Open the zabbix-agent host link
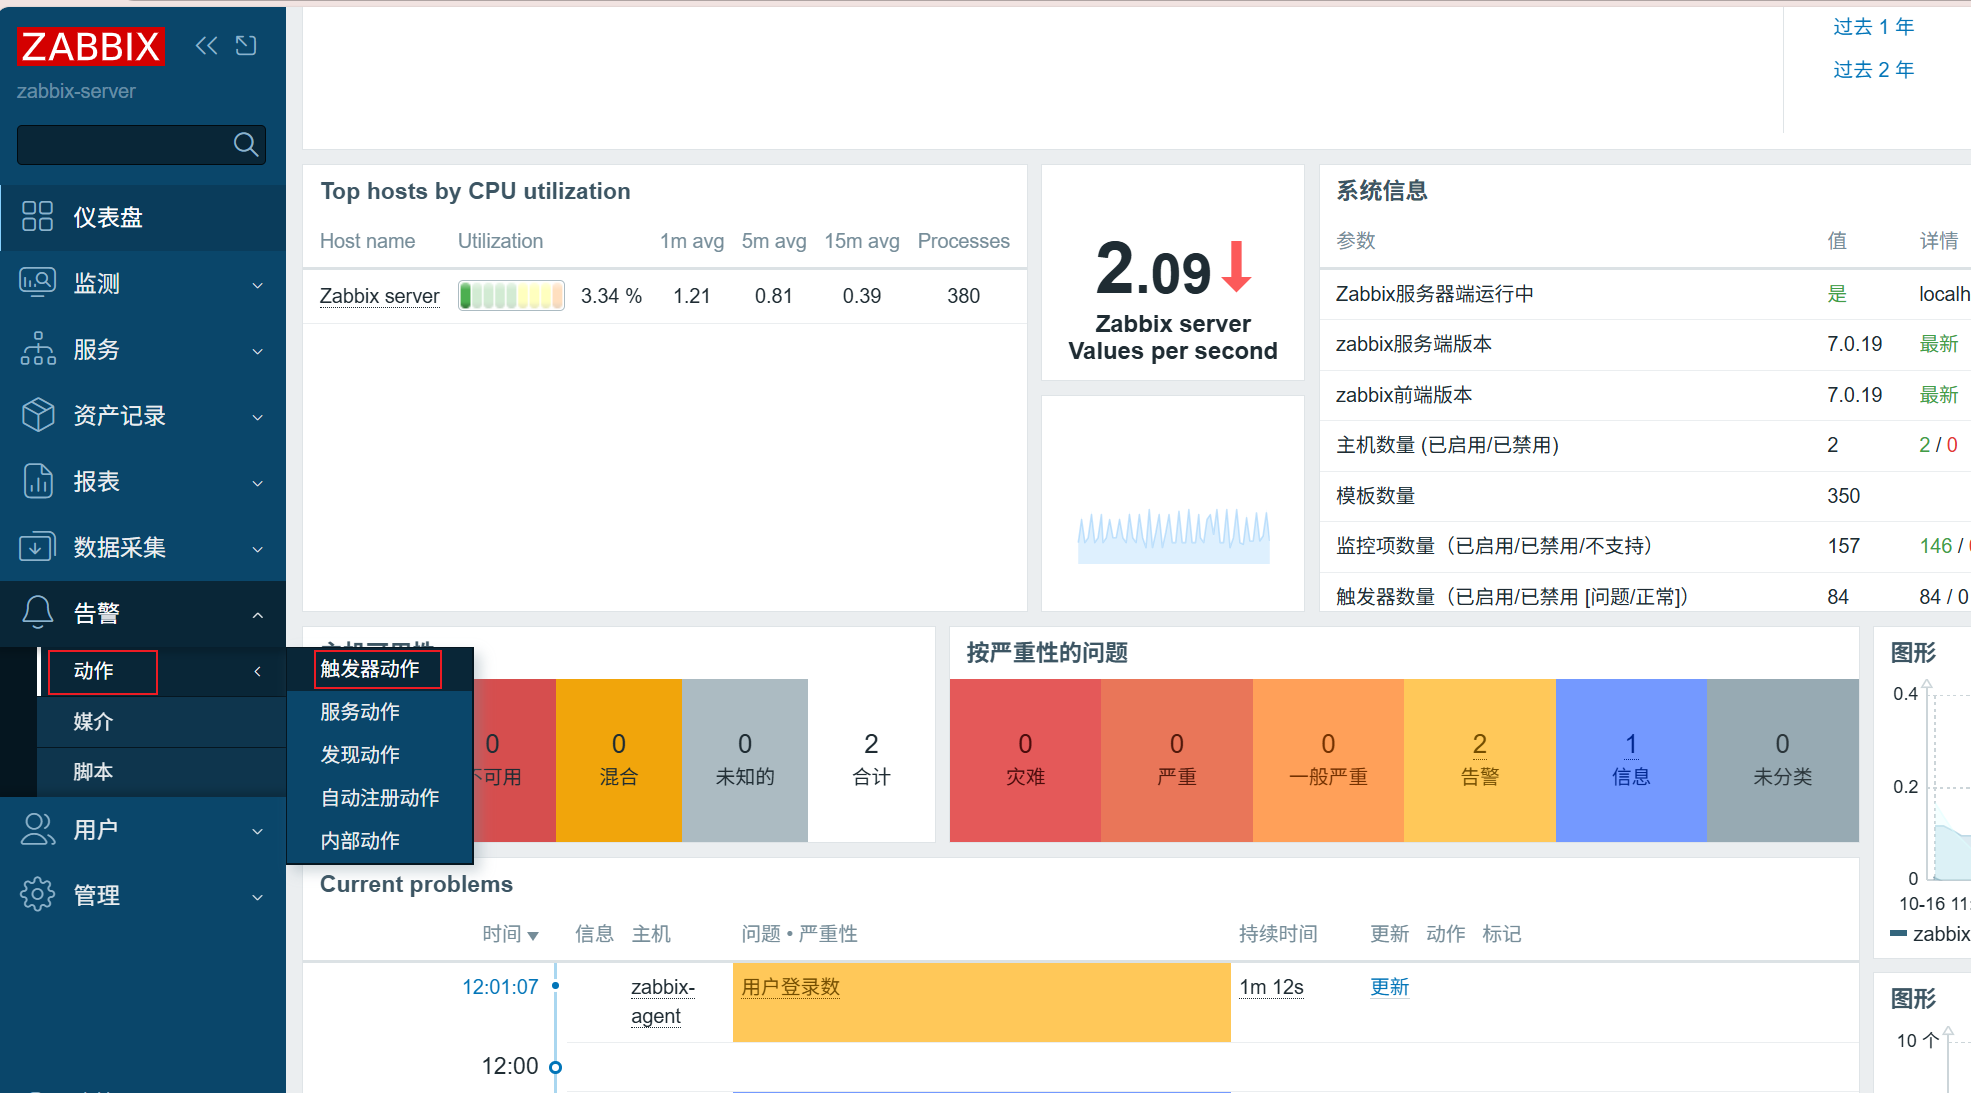The width and height of the screenshot is (1971, 1093). click(663, 1001)
